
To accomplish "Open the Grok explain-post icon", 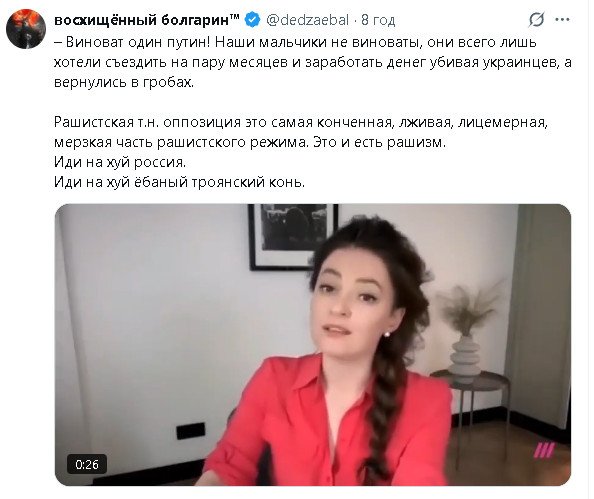I will point(536,19).
